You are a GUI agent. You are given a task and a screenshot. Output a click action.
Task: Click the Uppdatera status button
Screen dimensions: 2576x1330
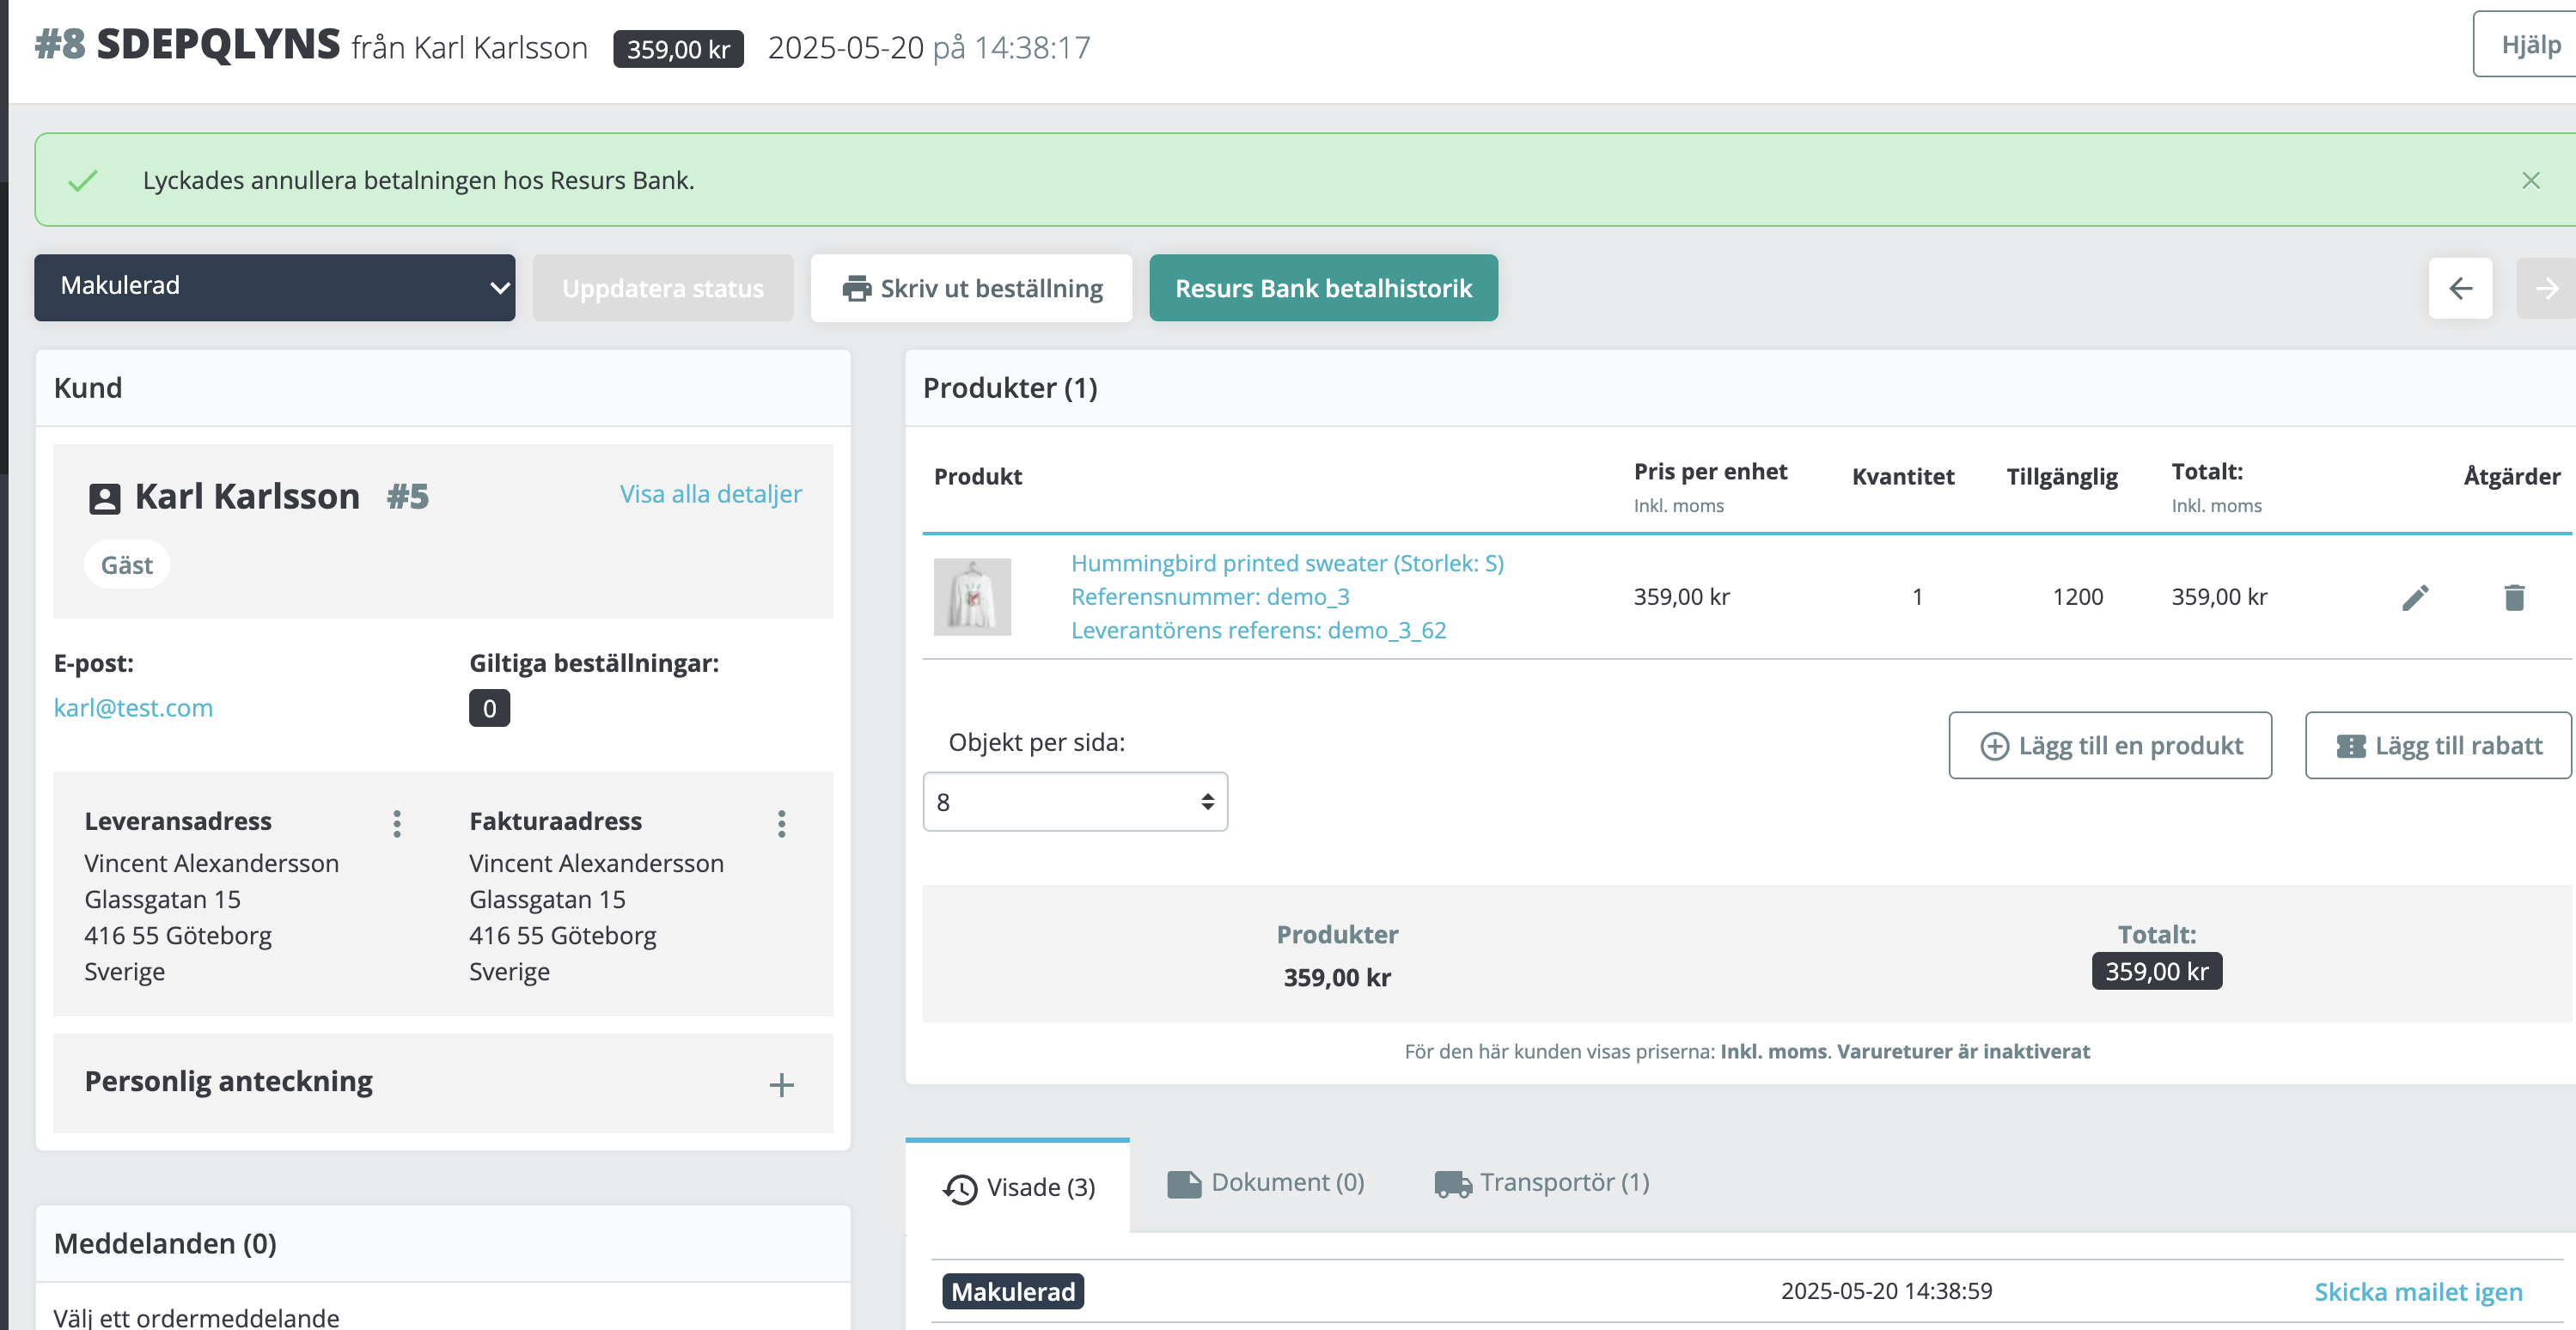[663, 288]
